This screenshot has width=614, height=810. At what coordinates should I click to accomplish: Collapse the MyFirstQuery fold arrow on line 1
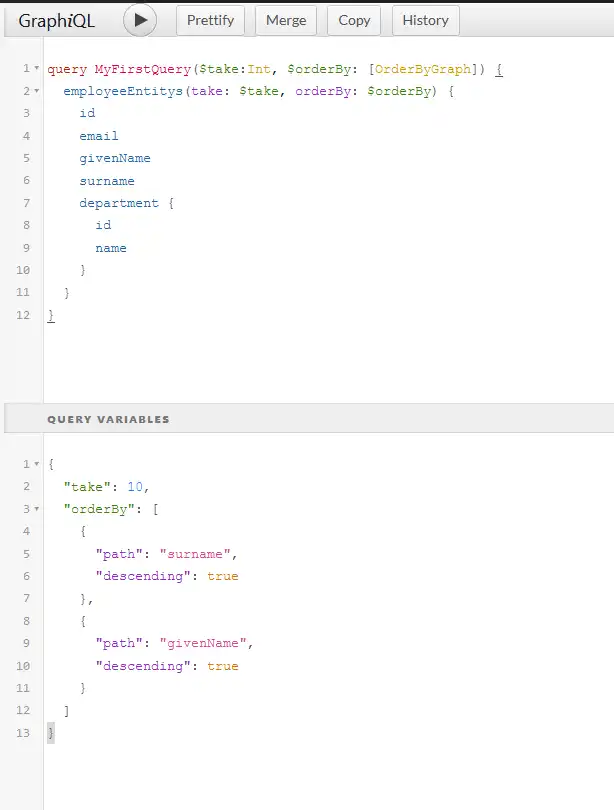[x=37, y=69]
